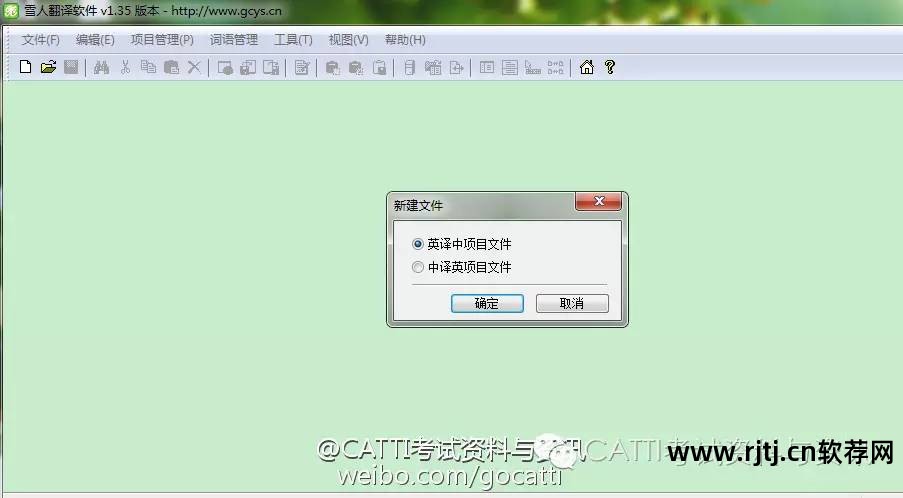
Task: Click the two-column layout view icon
Action: tap(487, 67)
